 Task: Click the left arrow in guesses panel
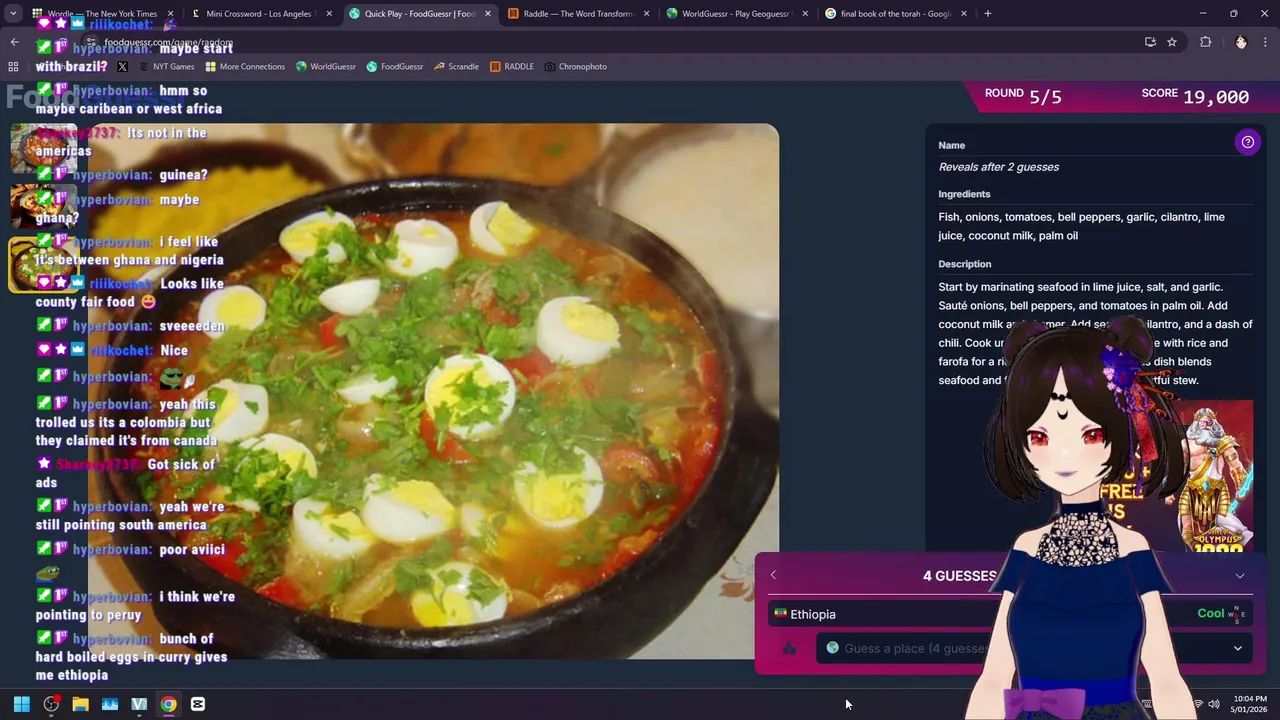point(773,575)
